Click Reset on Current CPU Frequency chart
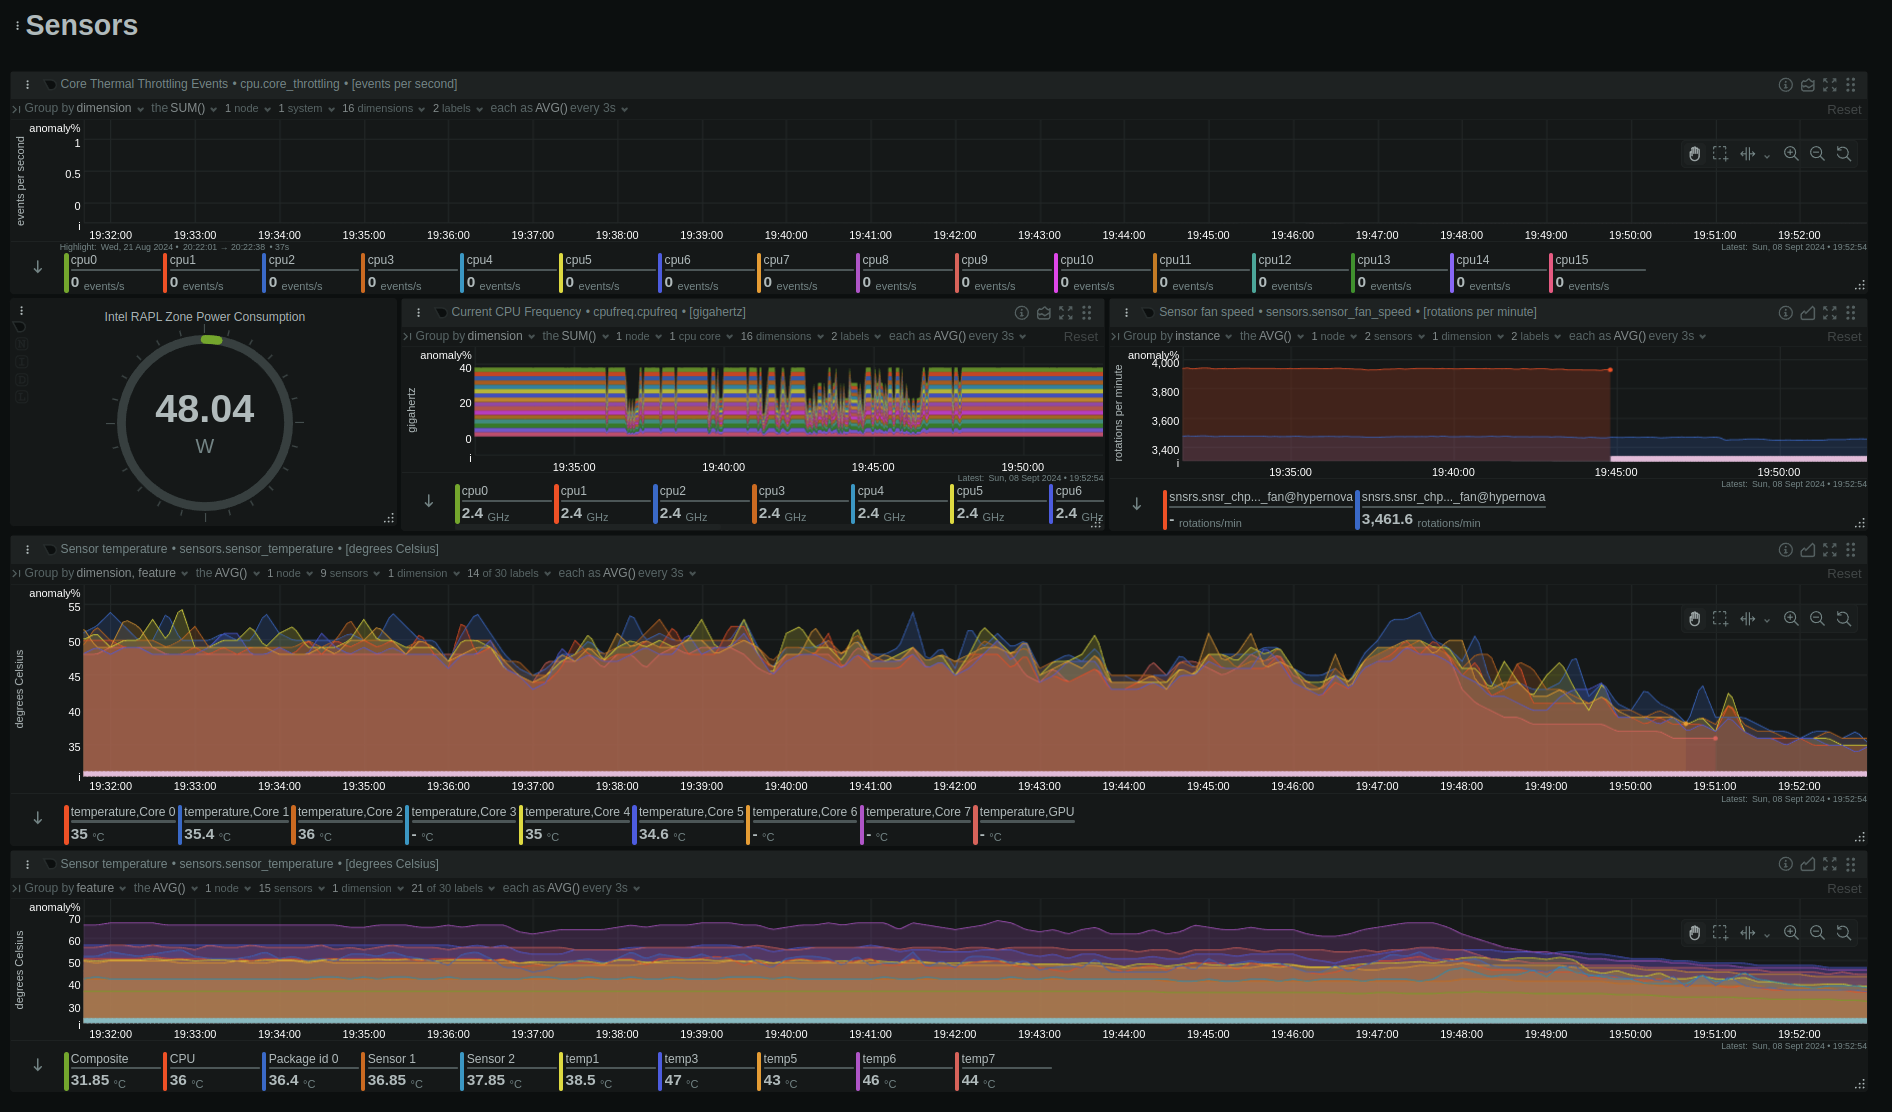Image resolution: width=1892 pixels, height=1112 pixels. 1080,337
